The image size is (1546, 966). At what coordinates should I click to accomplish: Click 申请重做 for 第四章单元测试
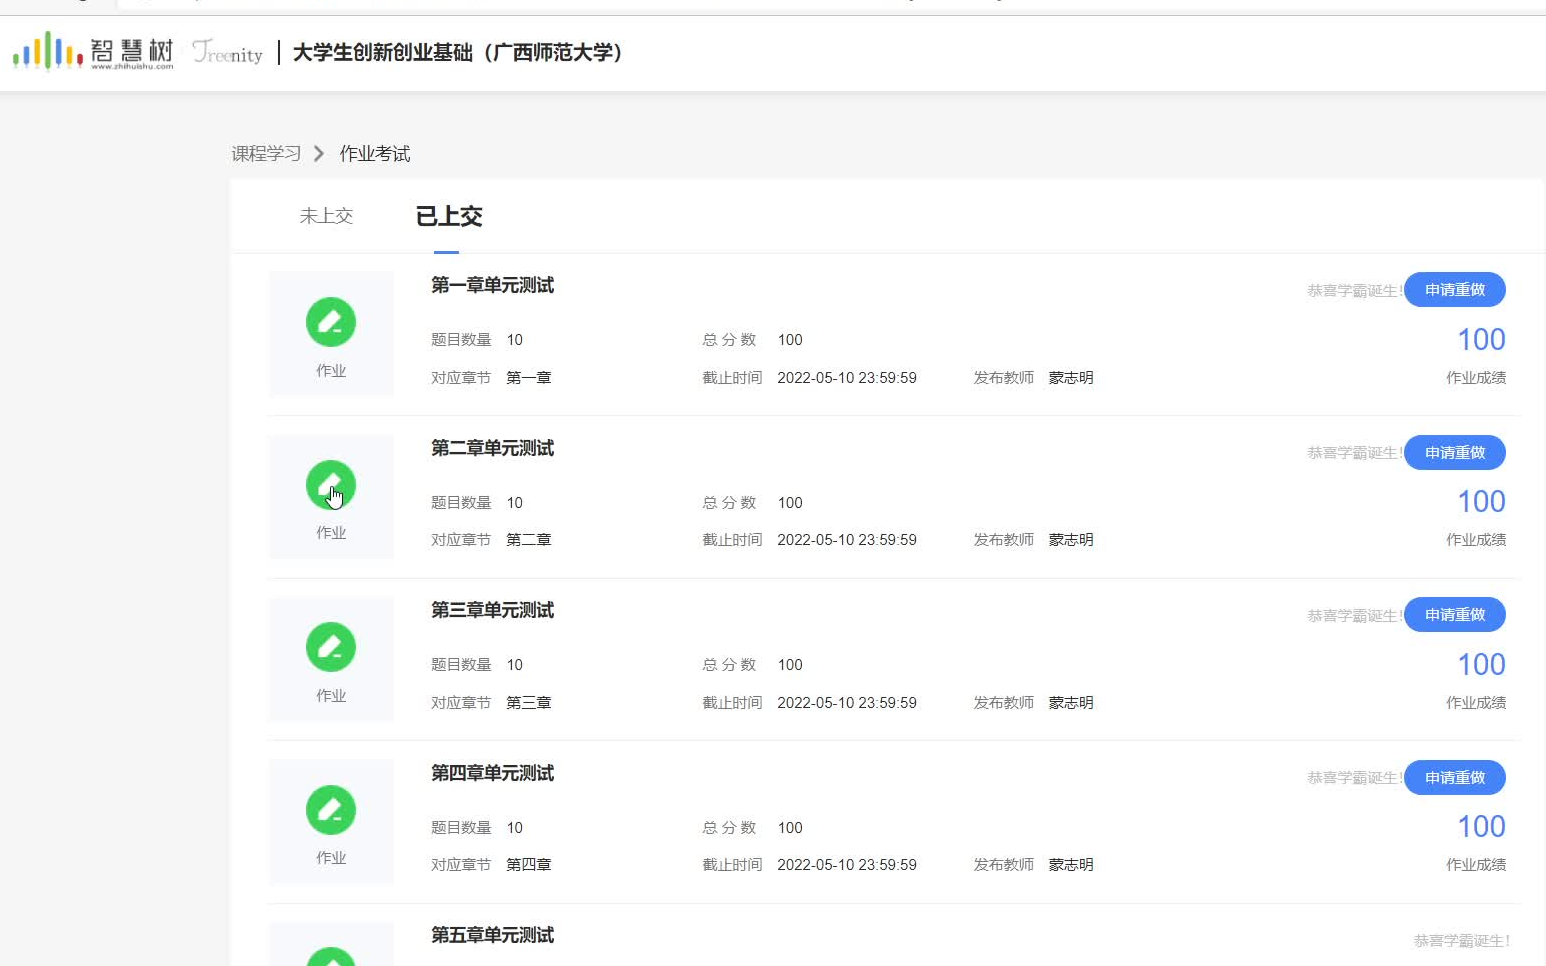point(1455,777)
